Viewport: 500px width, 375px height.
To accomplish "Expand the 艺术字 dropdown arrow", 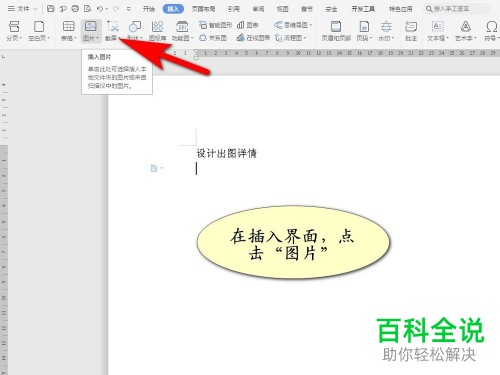I will 475,38.
